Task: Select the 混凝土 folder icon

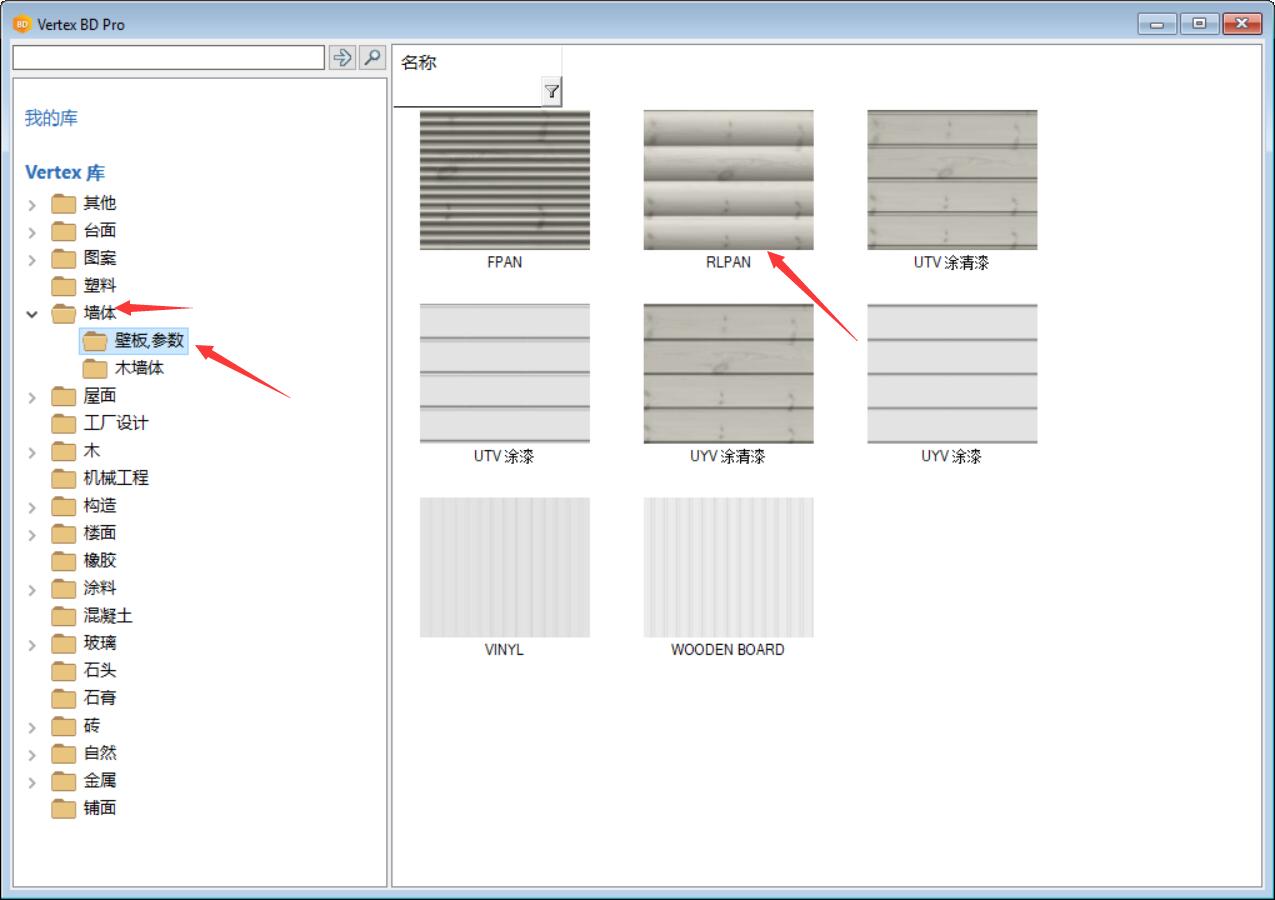Action: [x=64, y=616]
